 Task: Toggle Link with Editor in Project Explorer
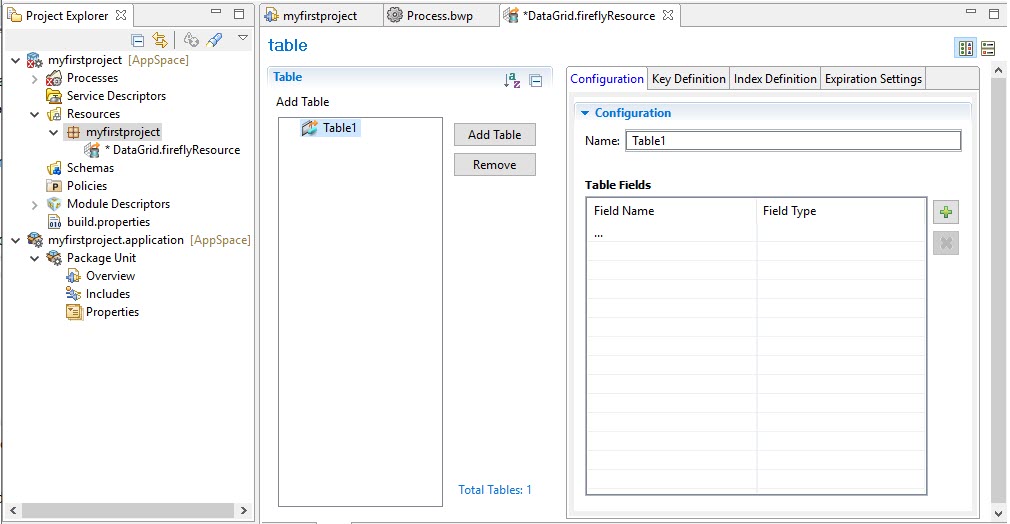[160, 40]
